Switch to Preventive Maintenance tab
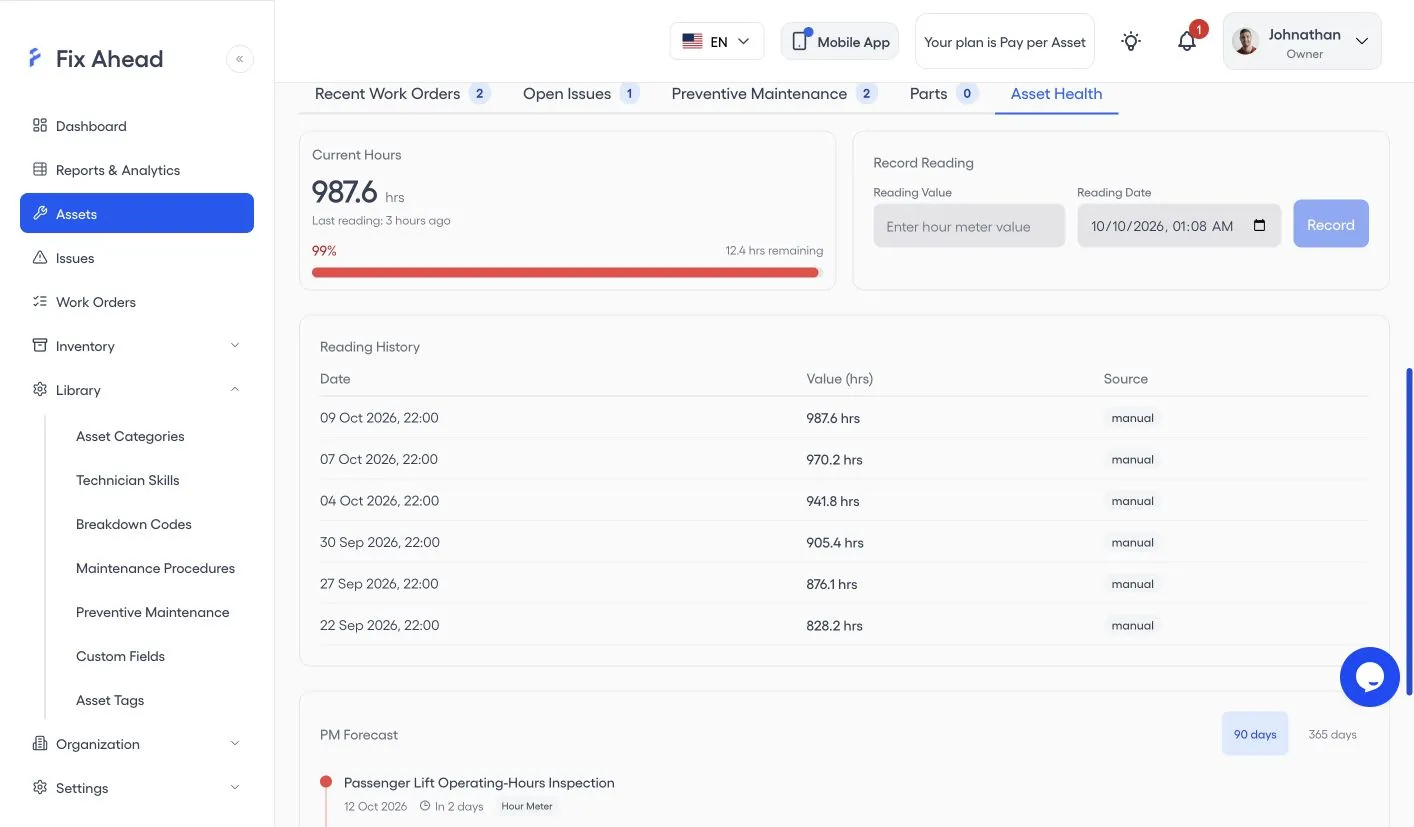The width and height of the screenshot is (1414, 827). click(774, 94)
